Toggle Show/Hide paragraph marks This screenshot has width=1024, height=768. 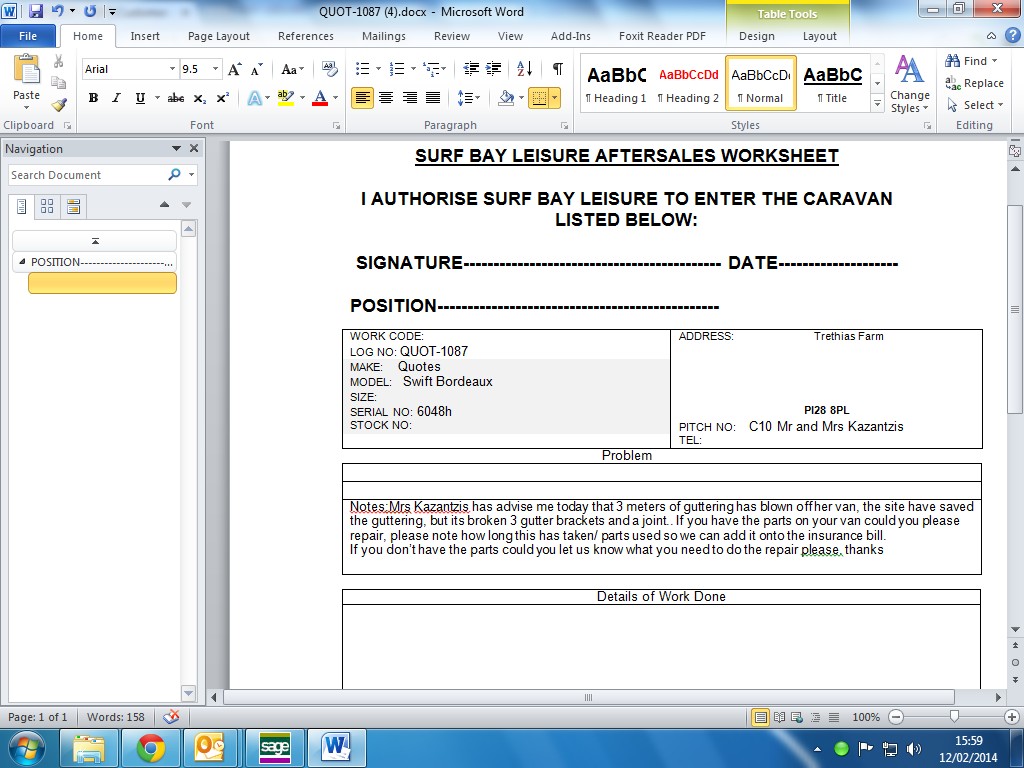(x=557, y=69)
